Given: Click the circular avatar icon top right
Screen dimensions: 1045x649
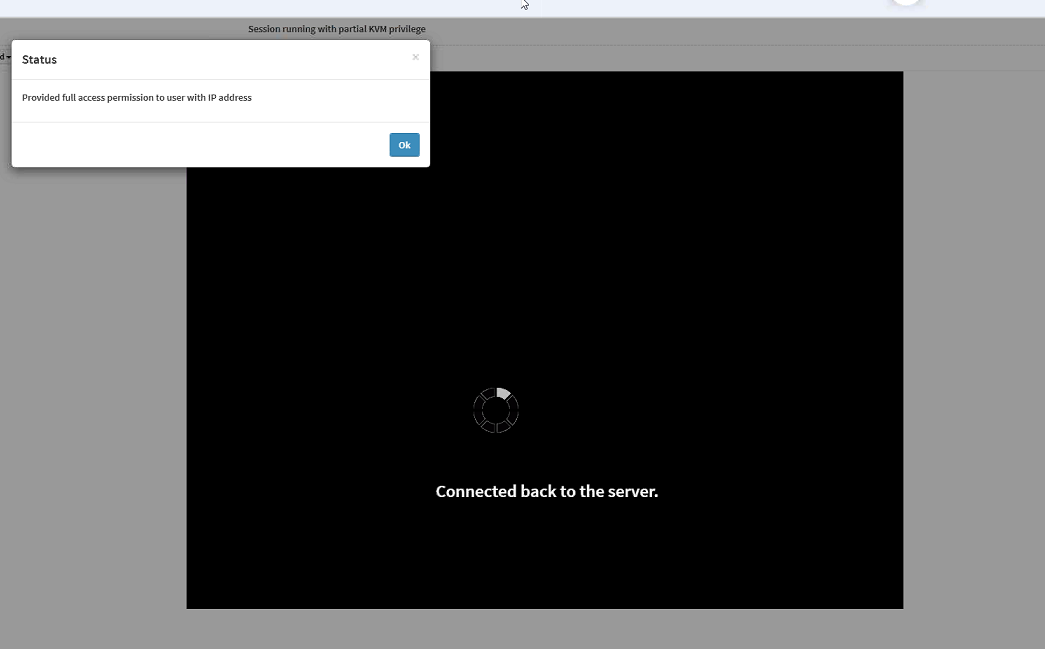Looking at the screenshot, I should tap(905, 3).
